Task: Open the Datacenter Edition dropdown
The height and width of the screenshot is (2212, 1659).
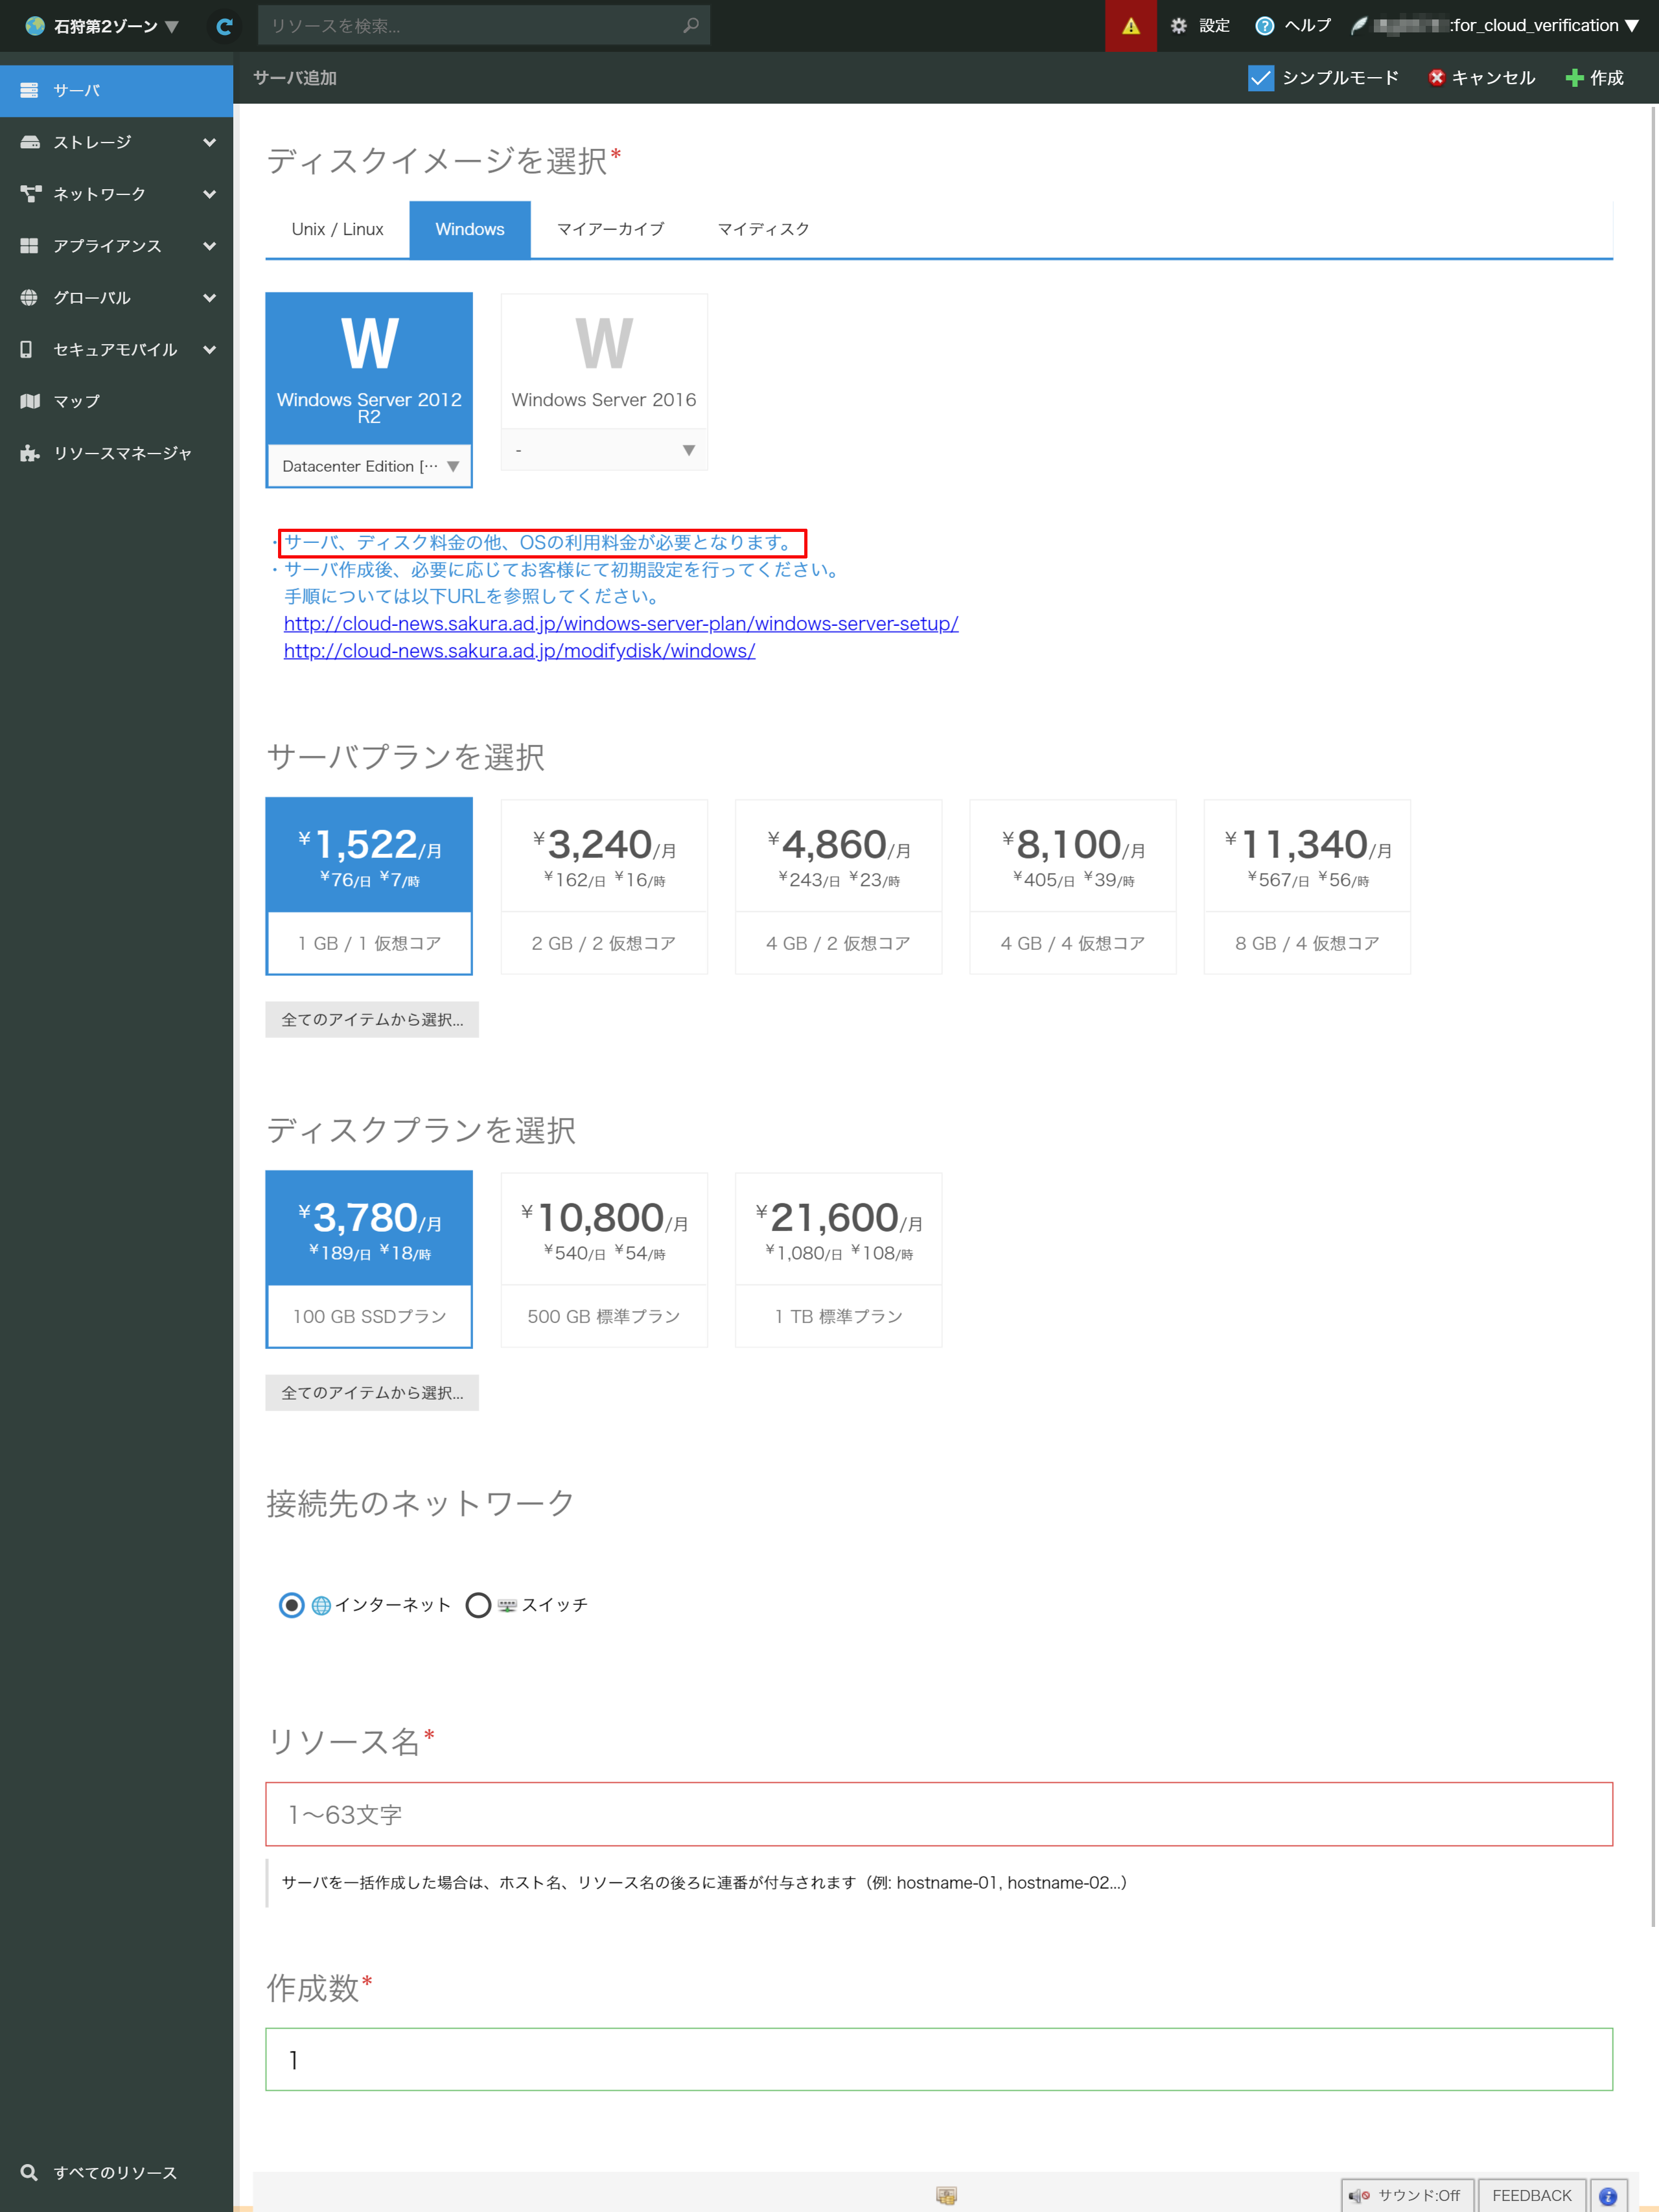Action: [368, 465]
